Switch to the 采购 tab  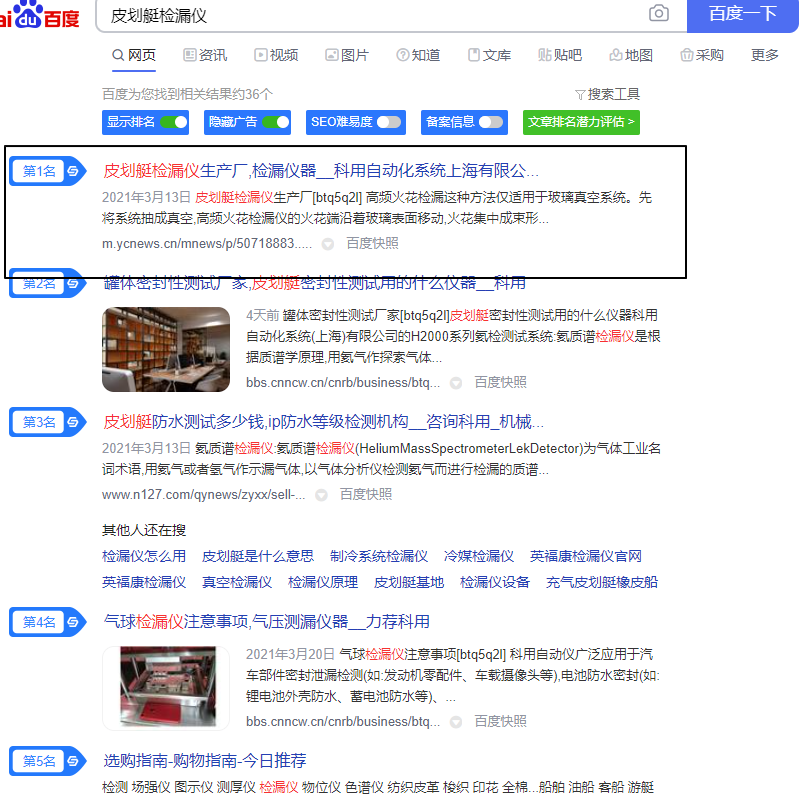click(x=702, y=55)
